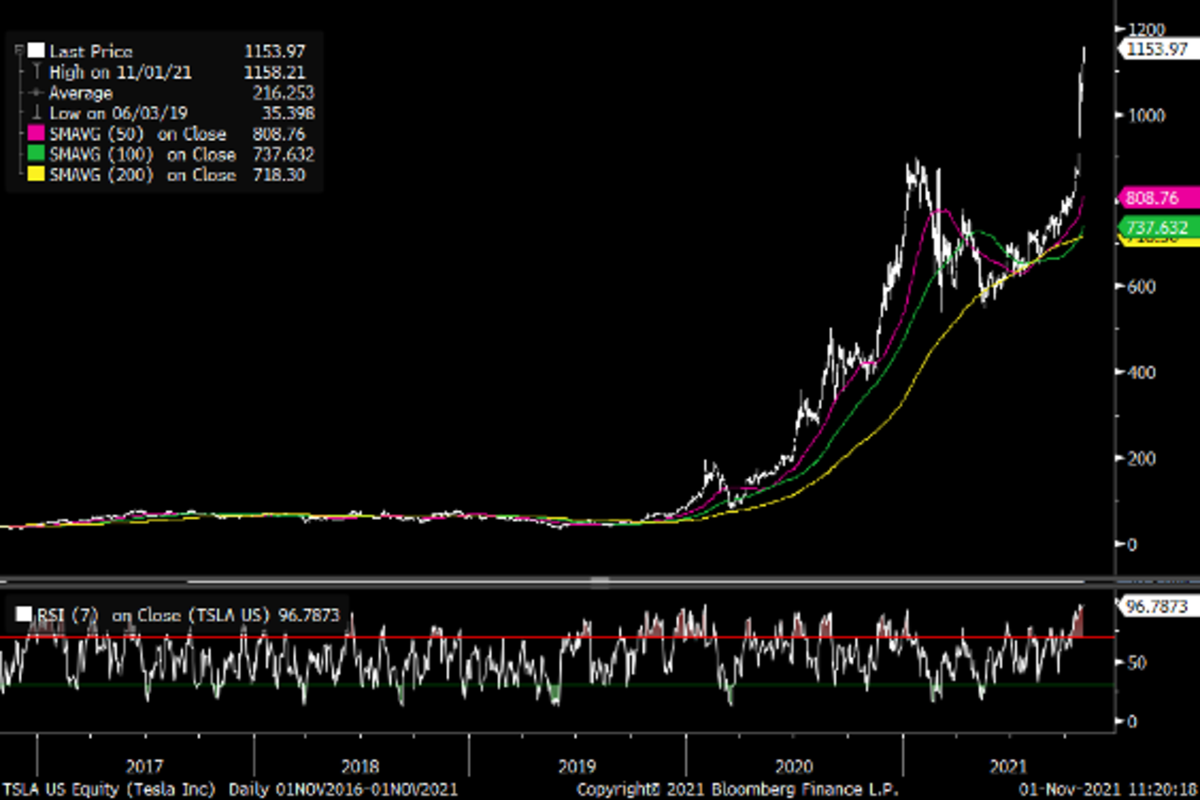Click the 2021 label on time axis

tap(1009, 766)
